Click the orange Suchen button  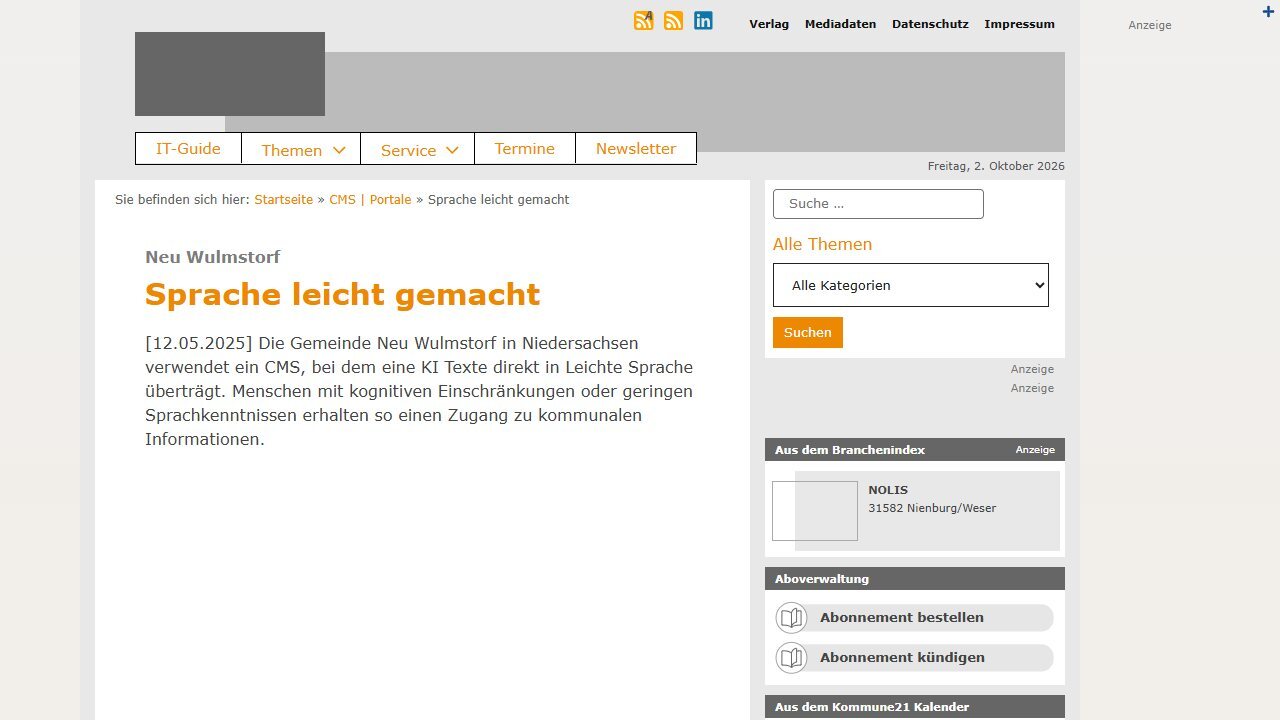pyautogui.click(x=808, y=332)
